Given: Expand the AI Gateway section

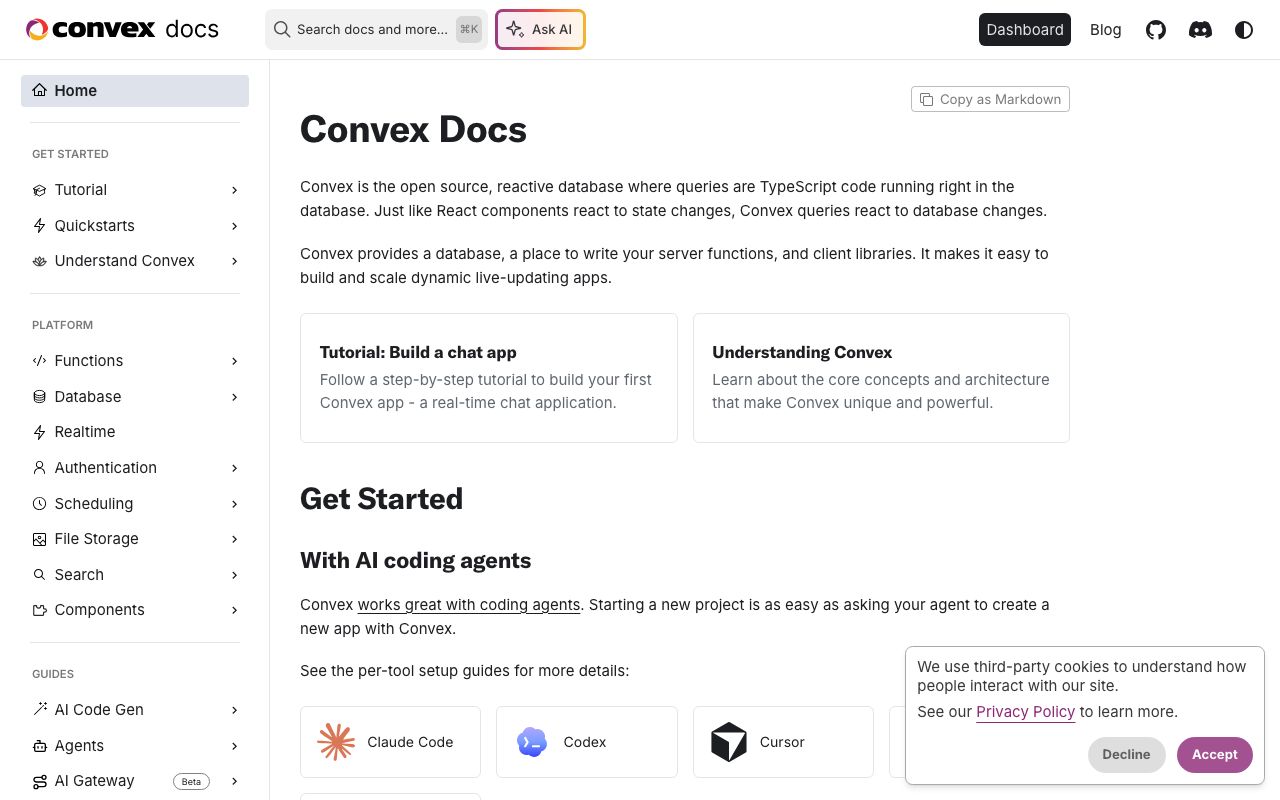Looking at the screenshot, I should 234,781.
